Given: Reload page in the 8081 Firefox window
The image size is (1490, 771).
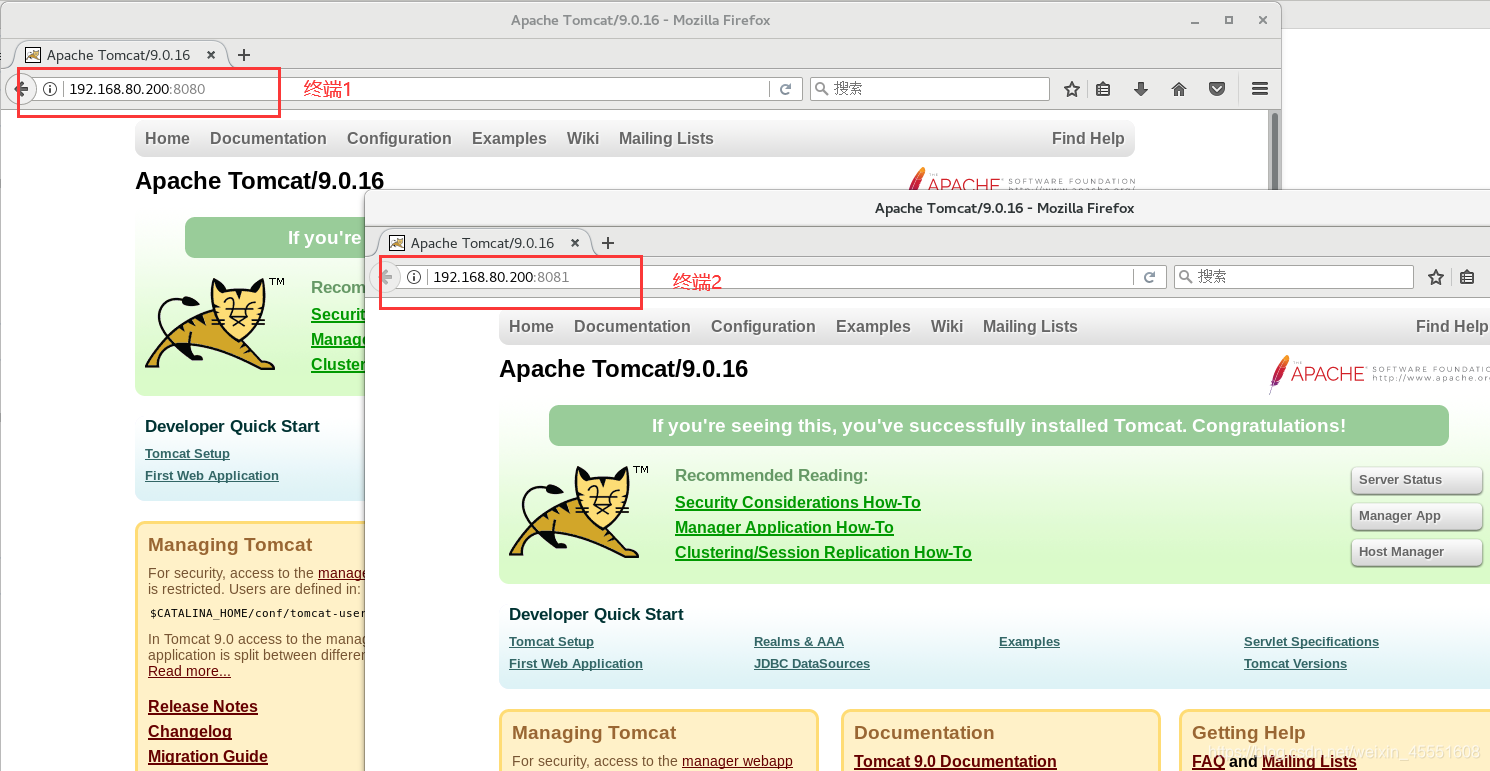Looking at the screenshot, I should point(1149,277).
